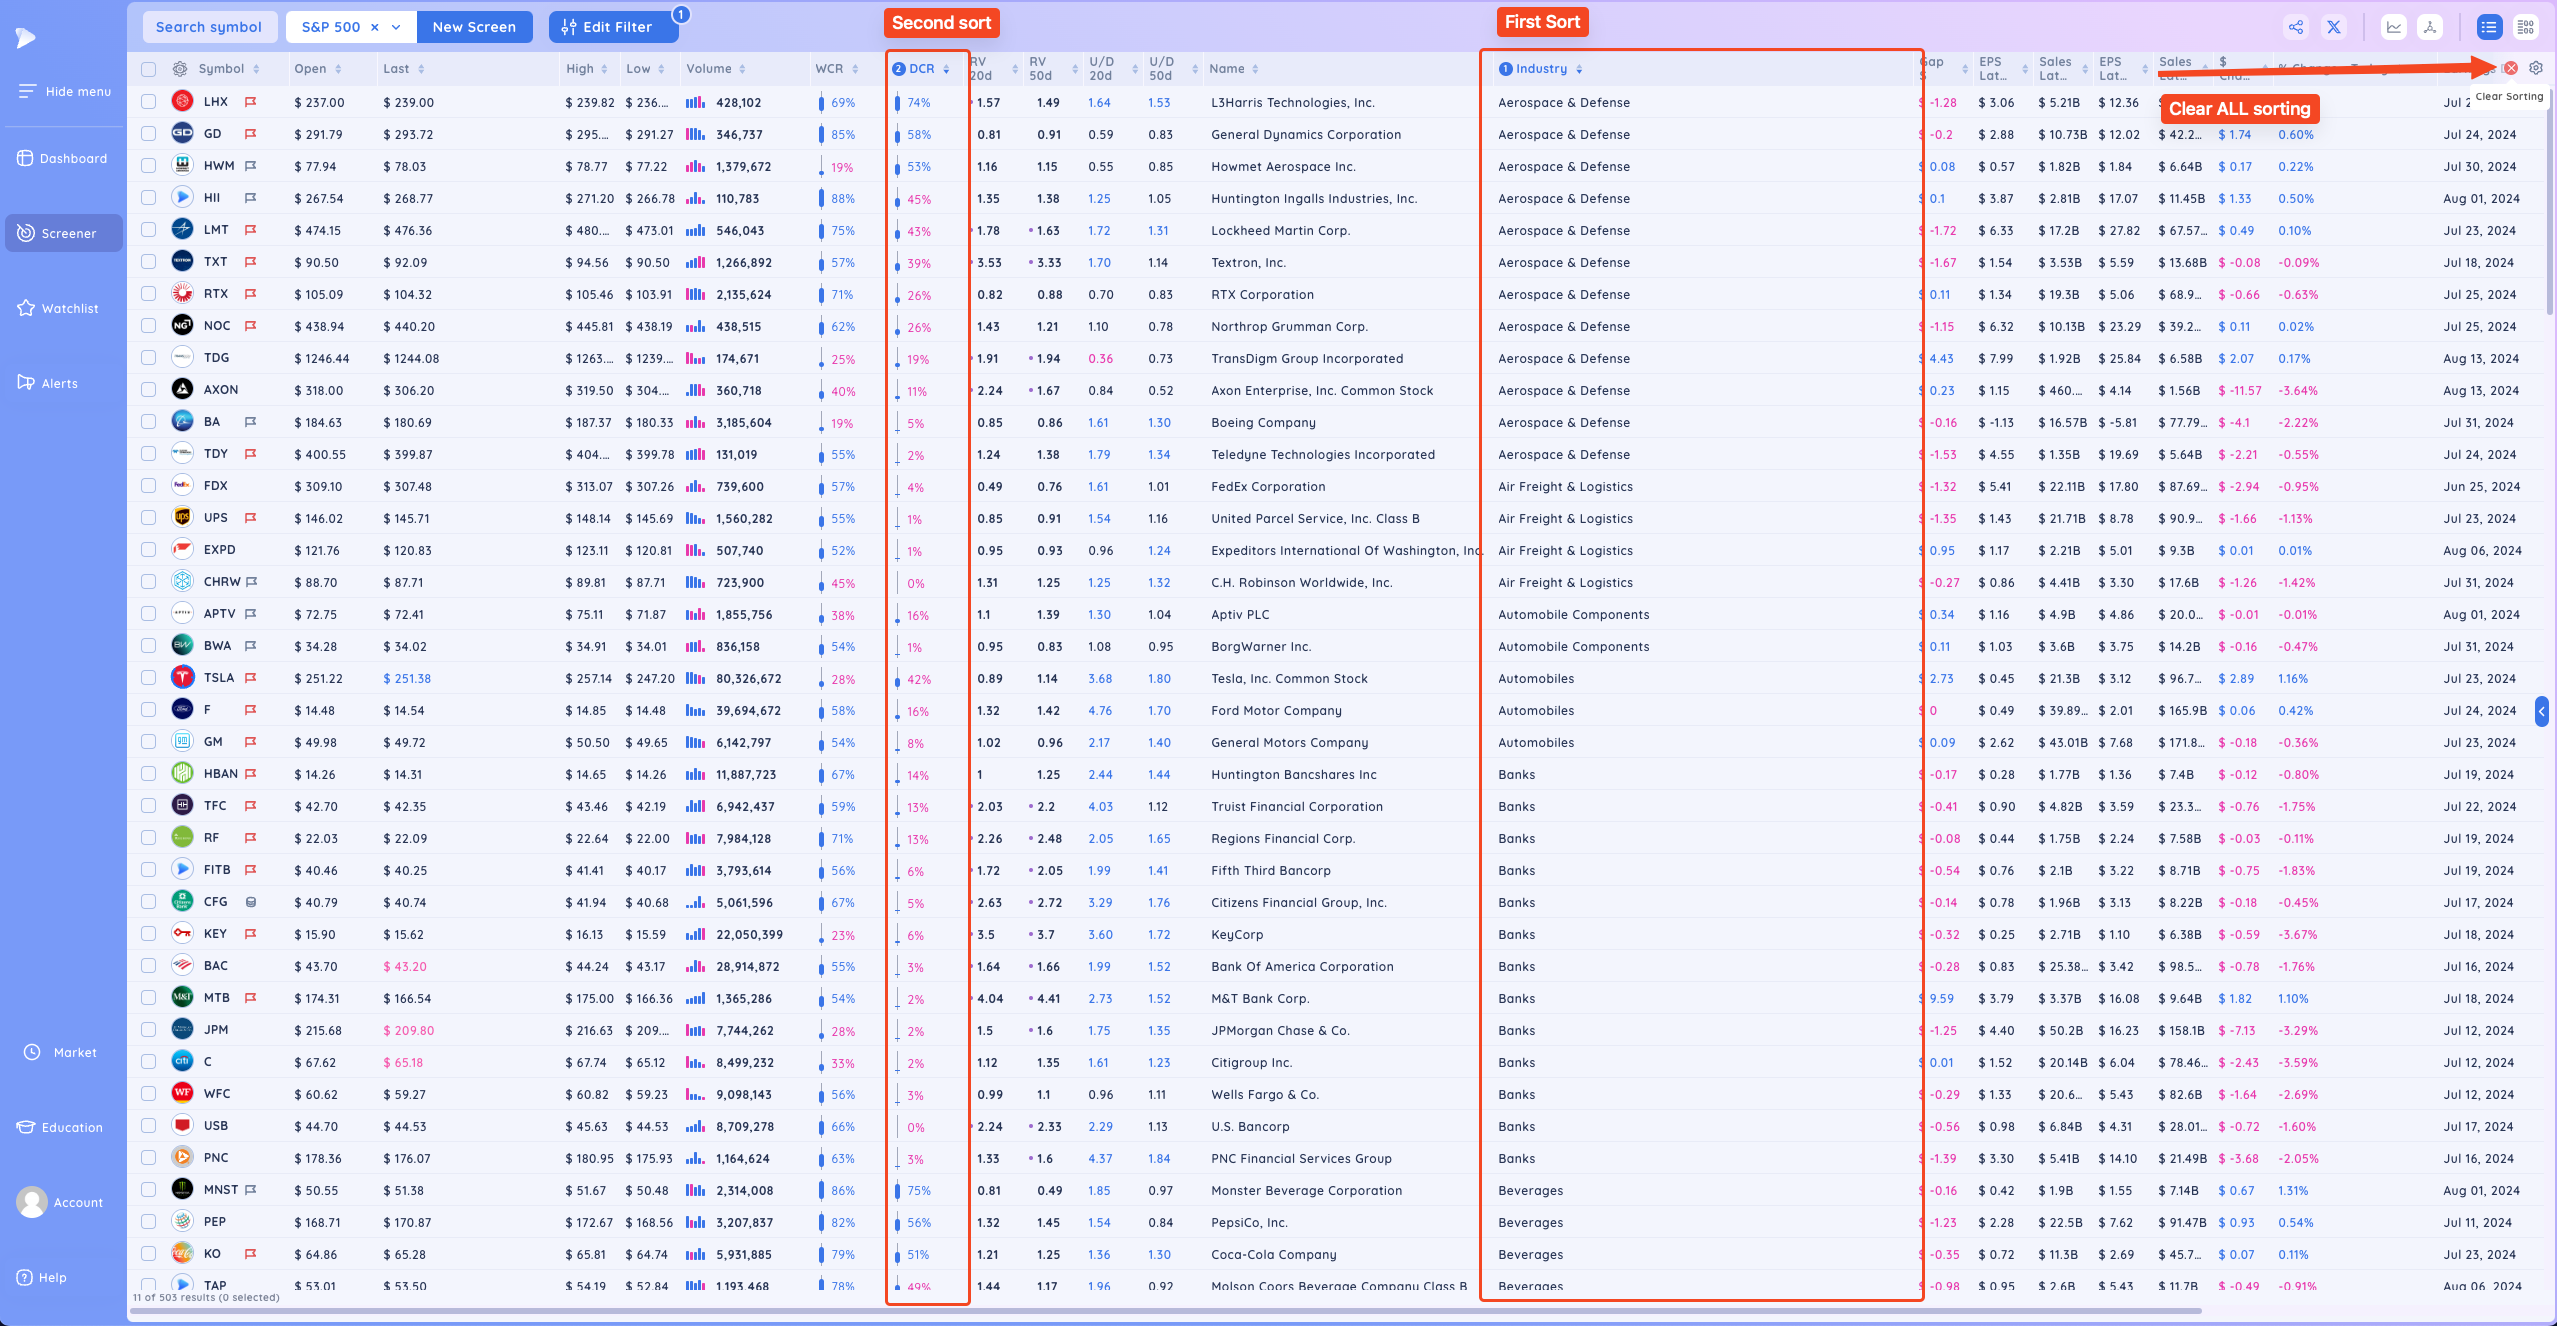
Task: Switch to the grid table view layout
Action: tap(2526, 27)
